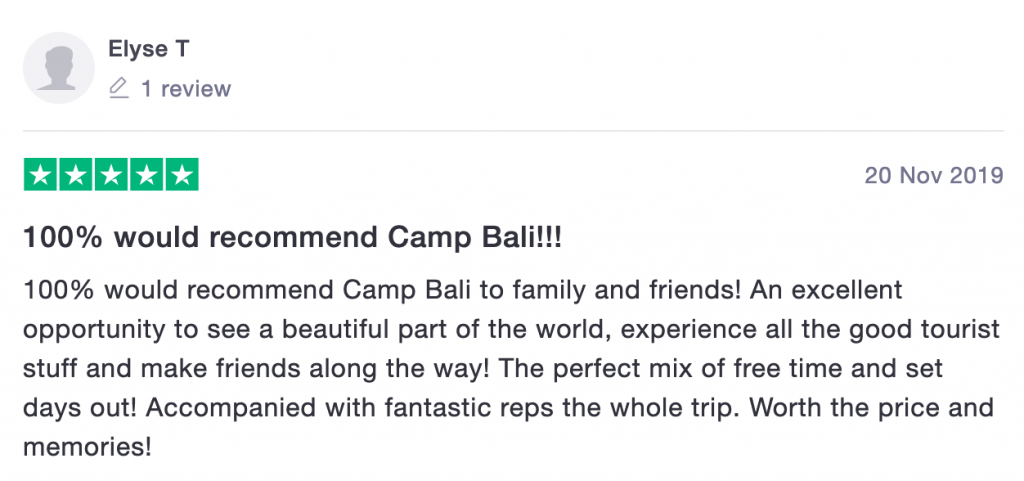This screenshot has height=481, width=1024.
Task: Click the 20 Nov 2019 date
Action: click(934, 176)
